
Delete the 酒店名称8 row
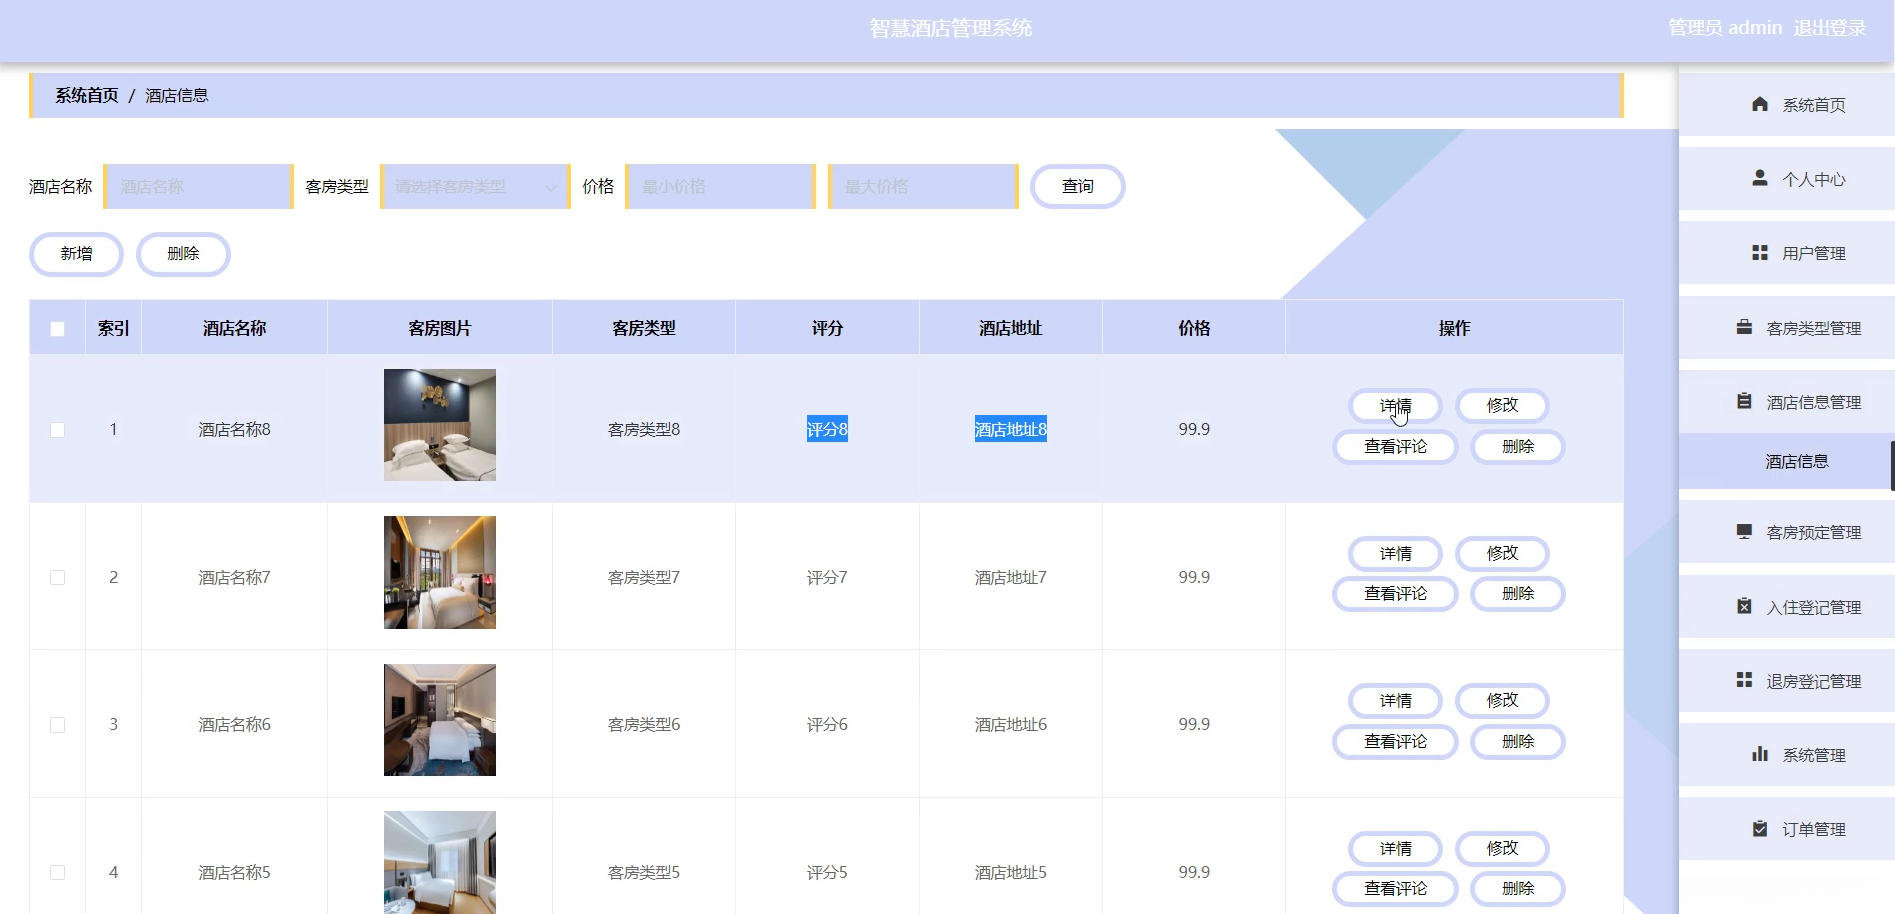(1518, 447)
